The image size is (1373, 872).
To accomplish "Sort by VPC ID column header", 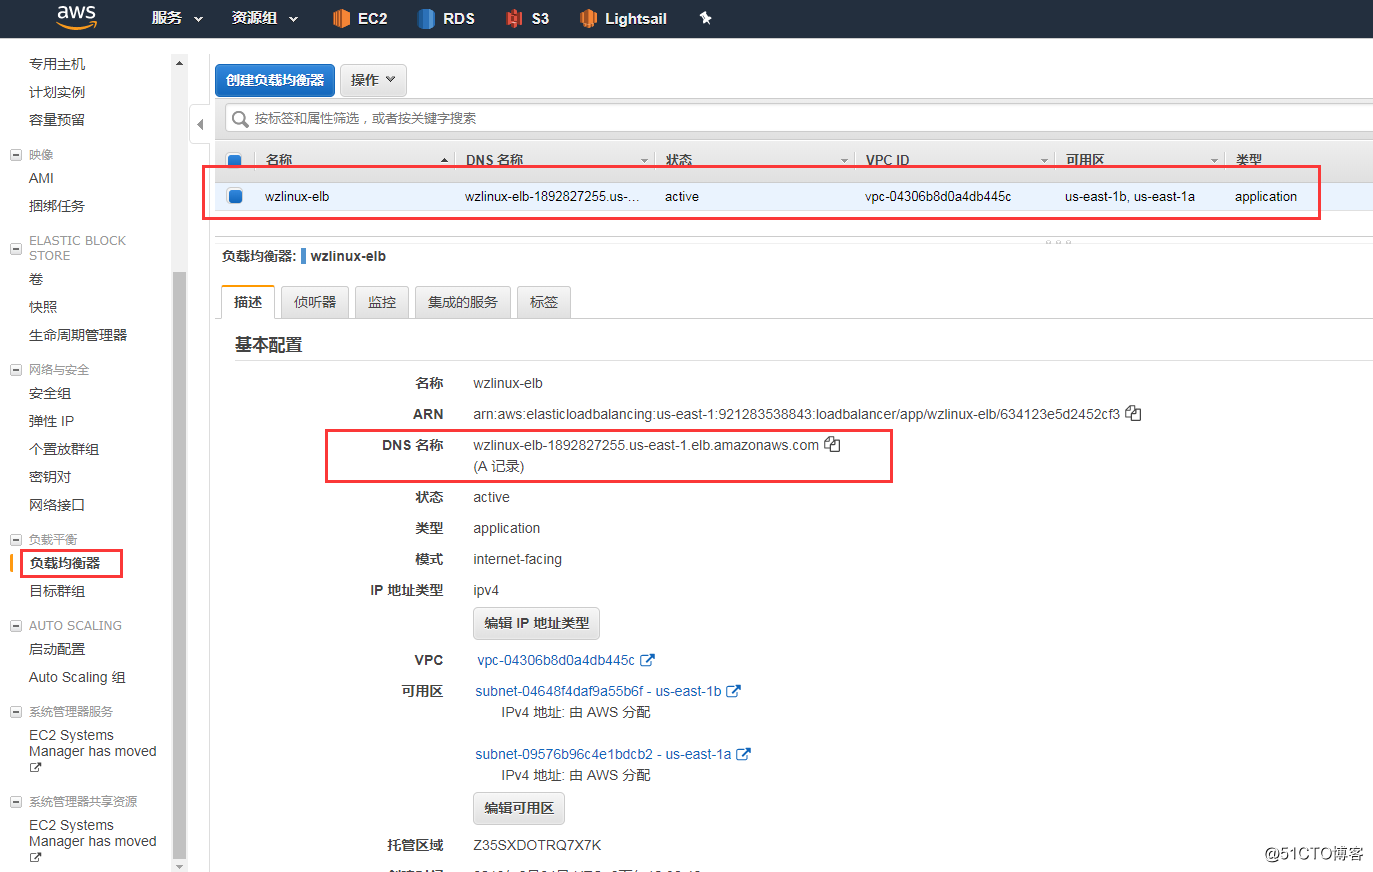I will (955, 160).
